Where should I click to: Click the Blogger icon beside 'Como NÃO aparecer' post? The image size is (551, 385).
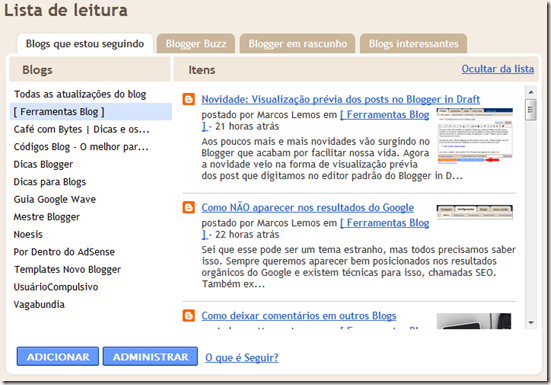(189, 207)
